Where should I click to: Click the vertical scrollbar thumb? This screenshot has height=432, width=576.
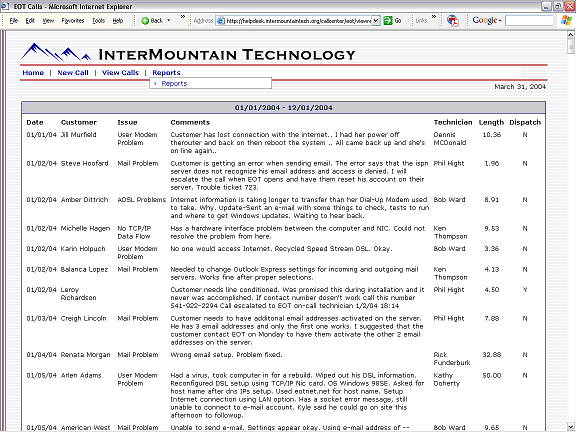point(570,46)
